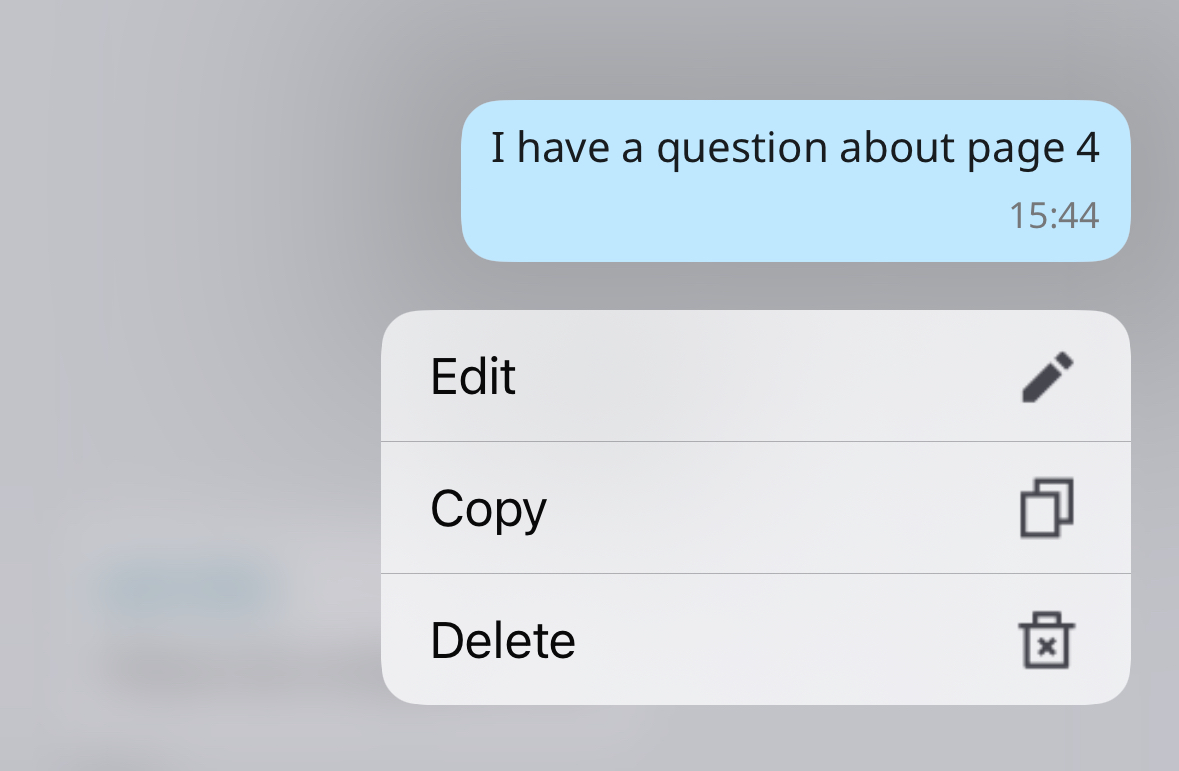Click the word "Edit" label
The width and height of the screenshot is (1179, 771).
[473, 376]
